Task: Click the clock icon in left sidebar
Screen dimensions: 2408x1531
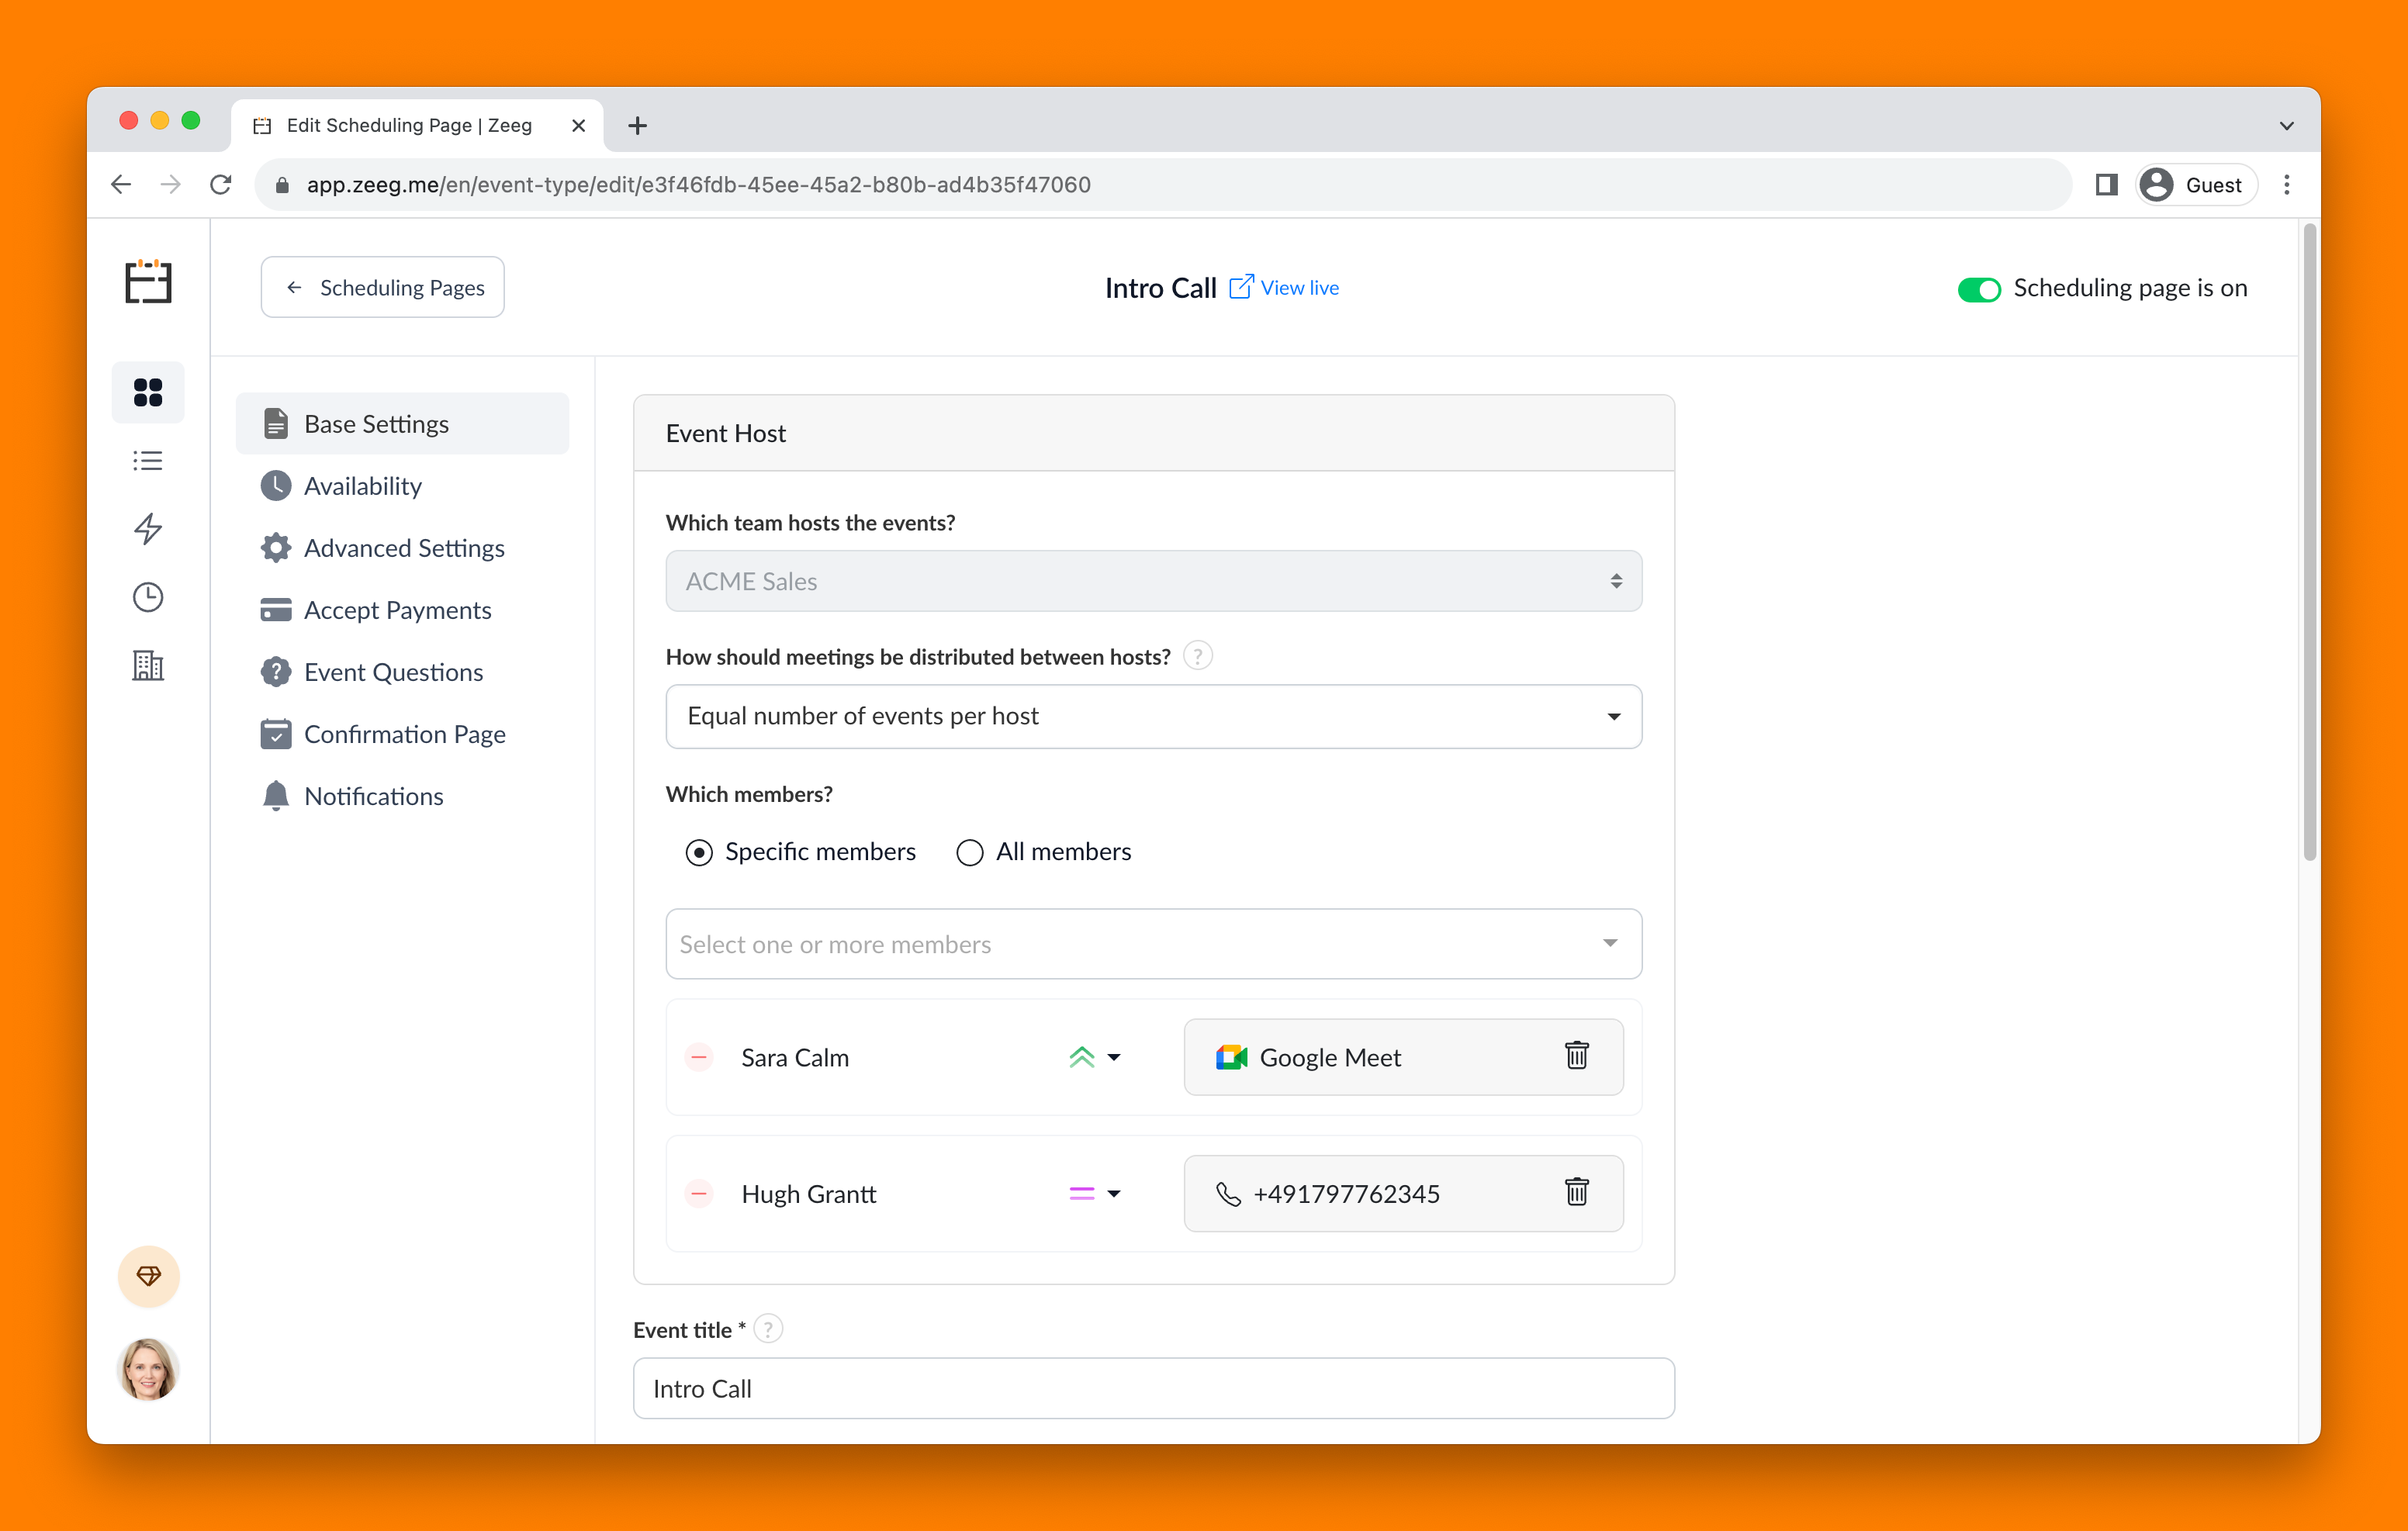Action: pyautogui.click(x=148, y=597)
